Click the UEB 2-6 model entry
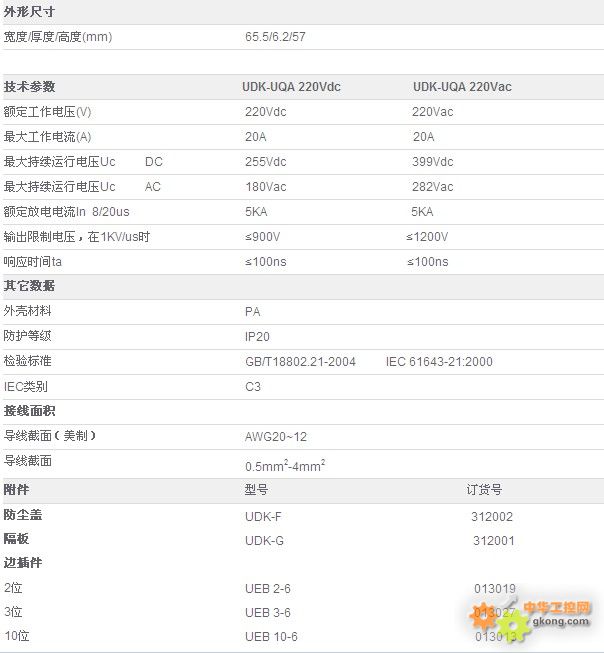This screenshot has height=653, width=604. [x=268, y=588]
